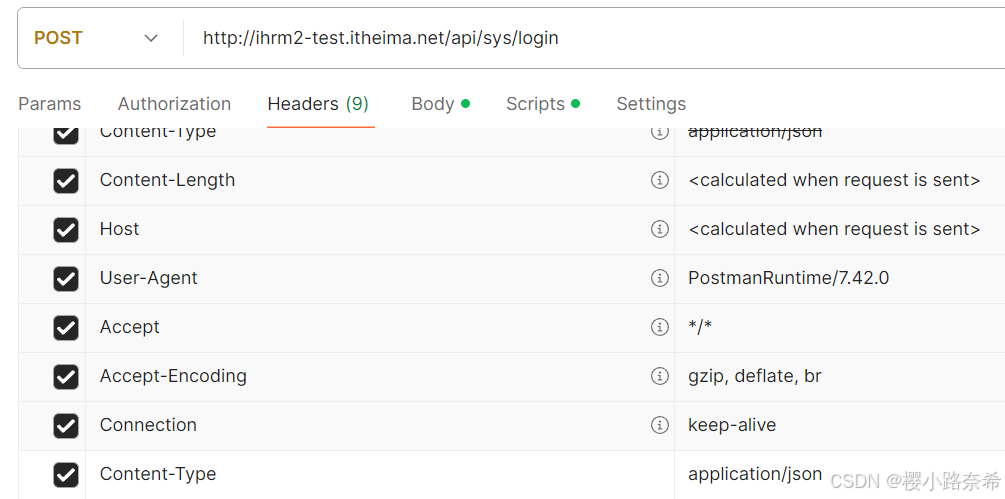1005x499 pixels.
Task: Uncheck the Content-Length header checkbox
Action: 66,181
